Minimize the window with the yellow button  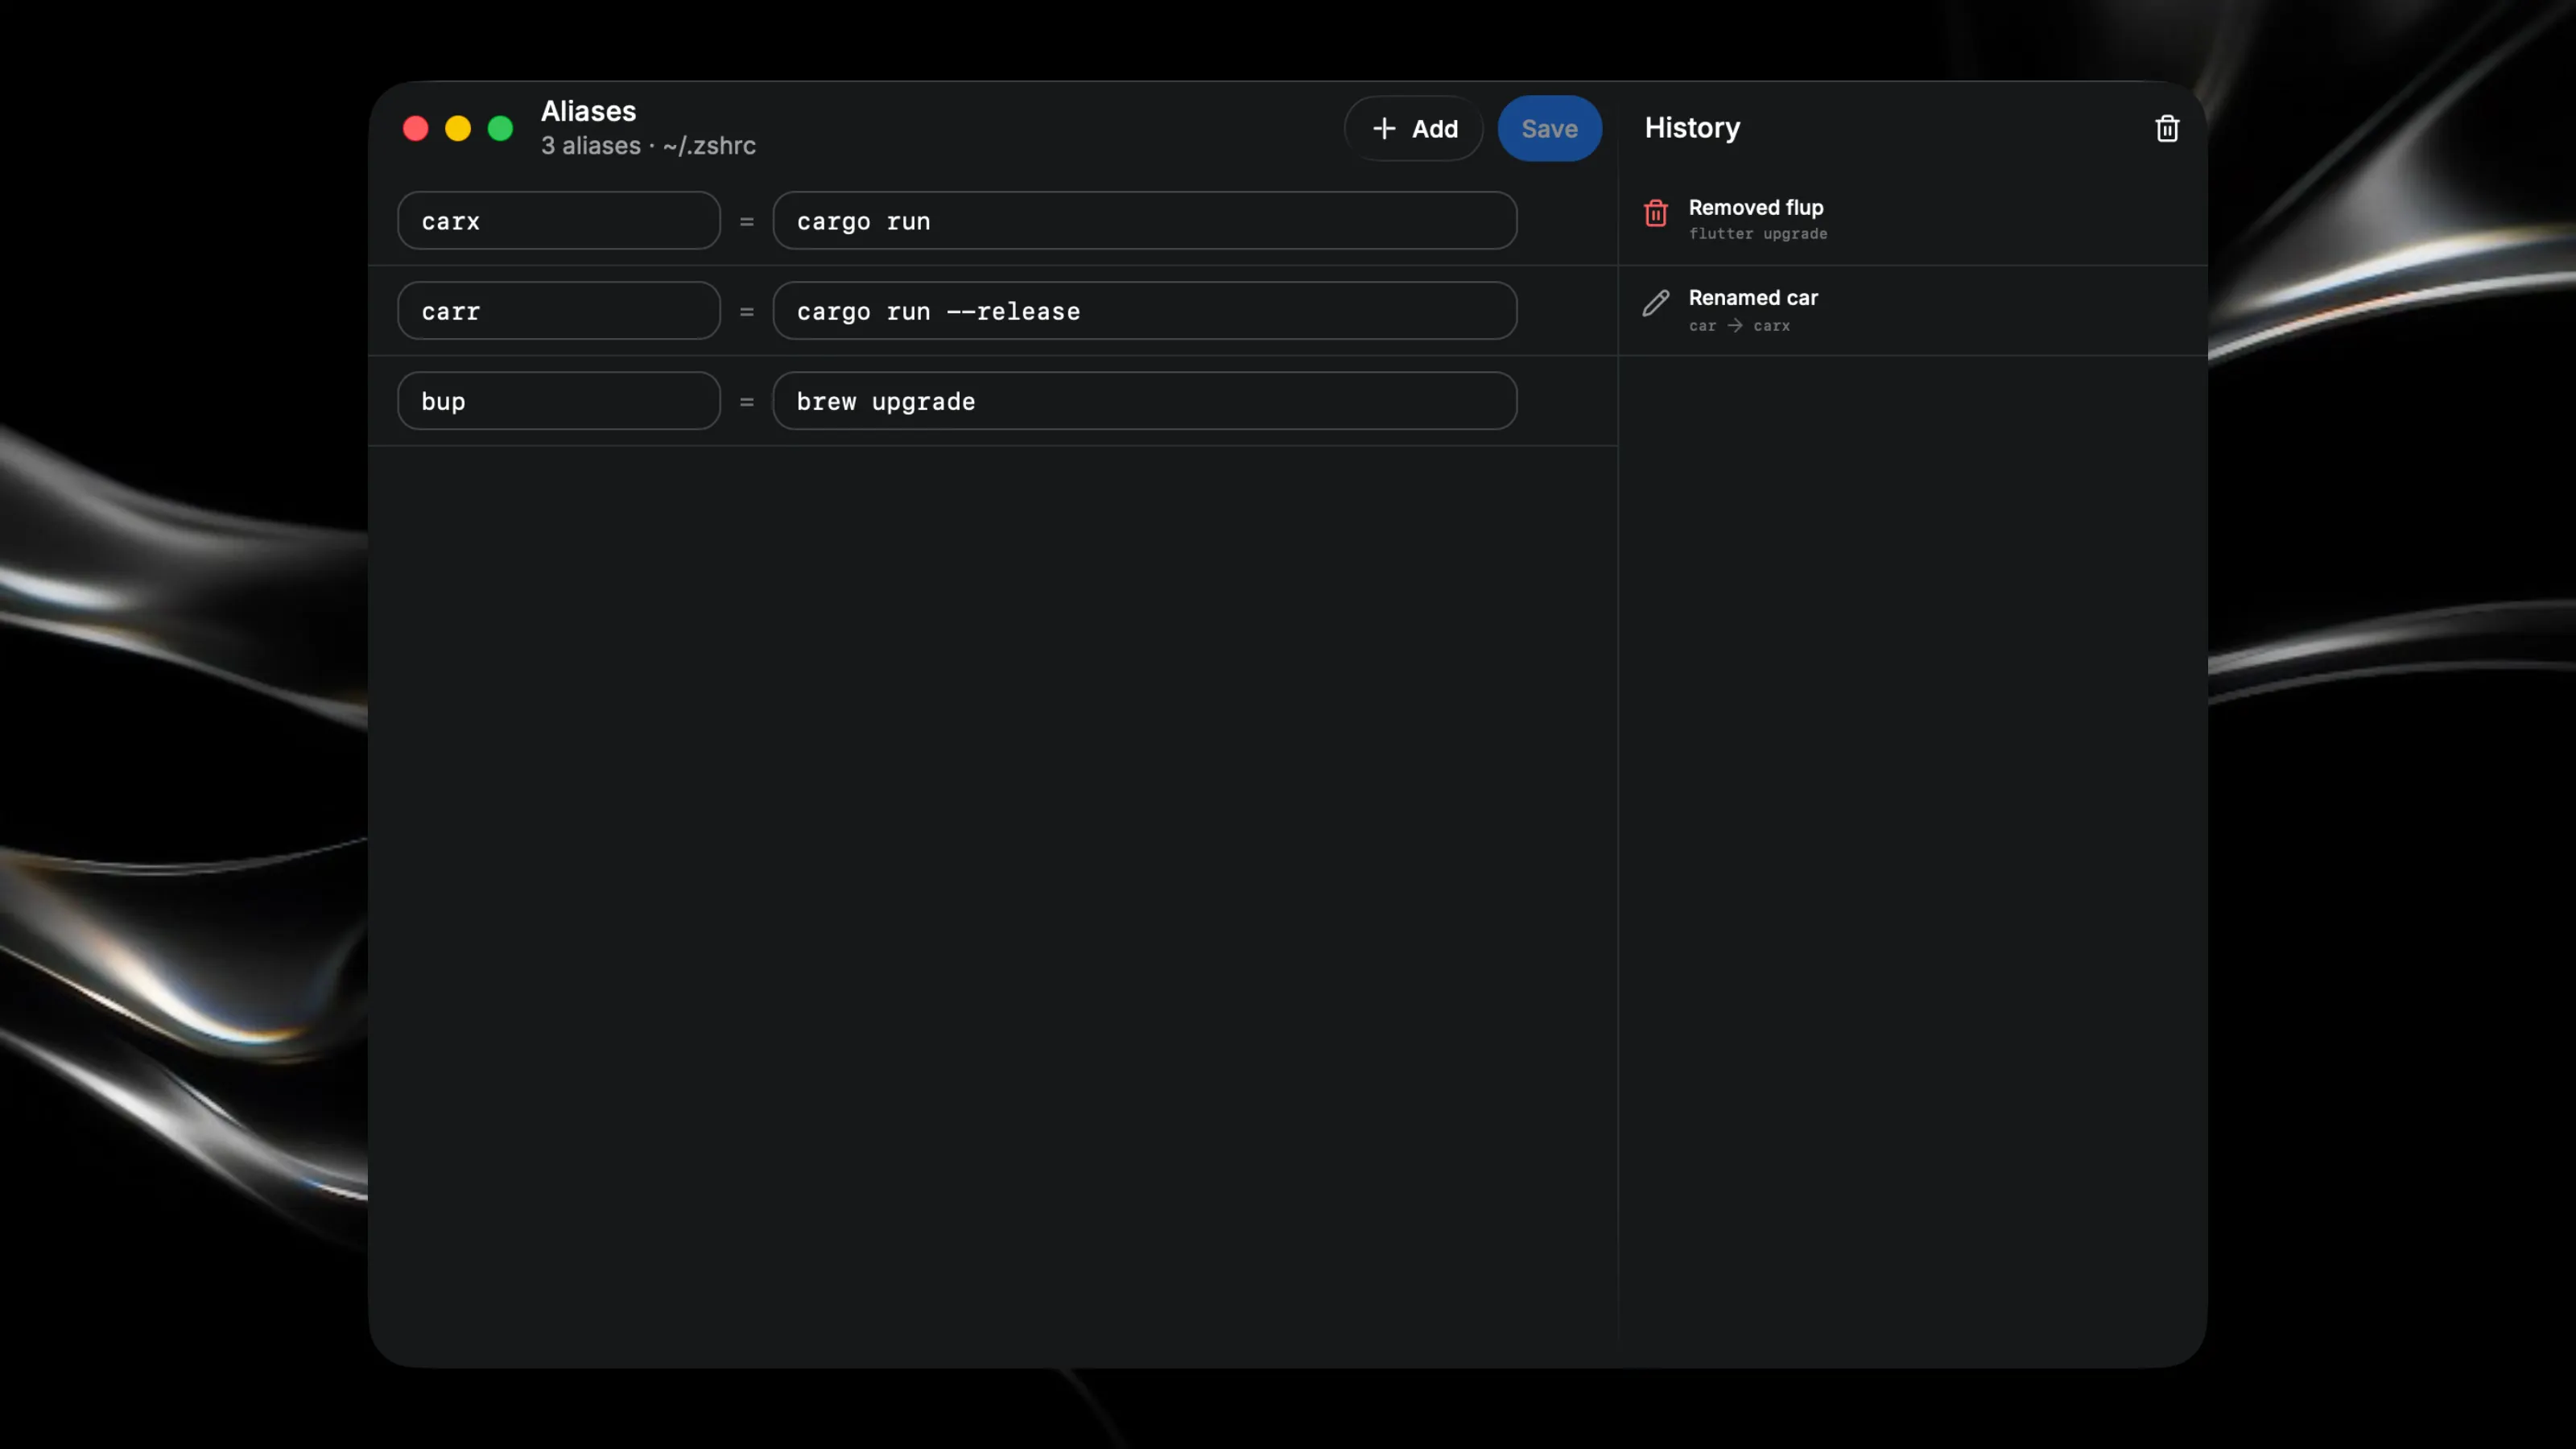(458, 129)
